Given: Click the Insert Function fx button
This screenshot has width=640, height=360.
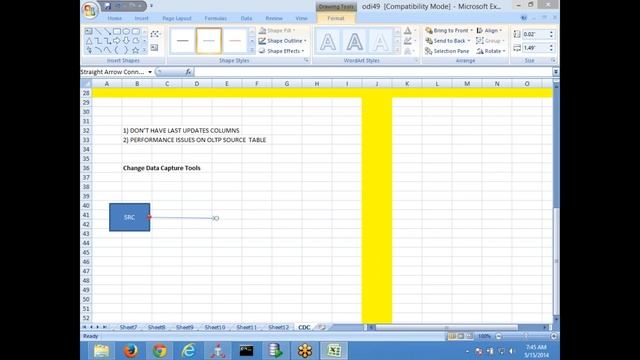Looking at the screenshot, I should pos(188,72).
